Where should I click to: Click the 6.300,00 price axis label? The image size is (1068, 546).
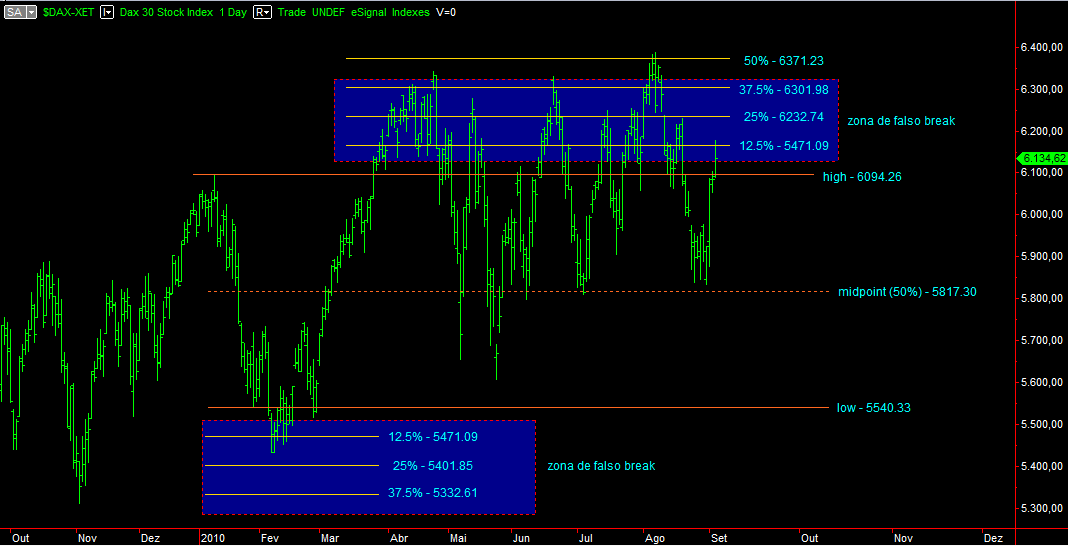coord(1041,90)
